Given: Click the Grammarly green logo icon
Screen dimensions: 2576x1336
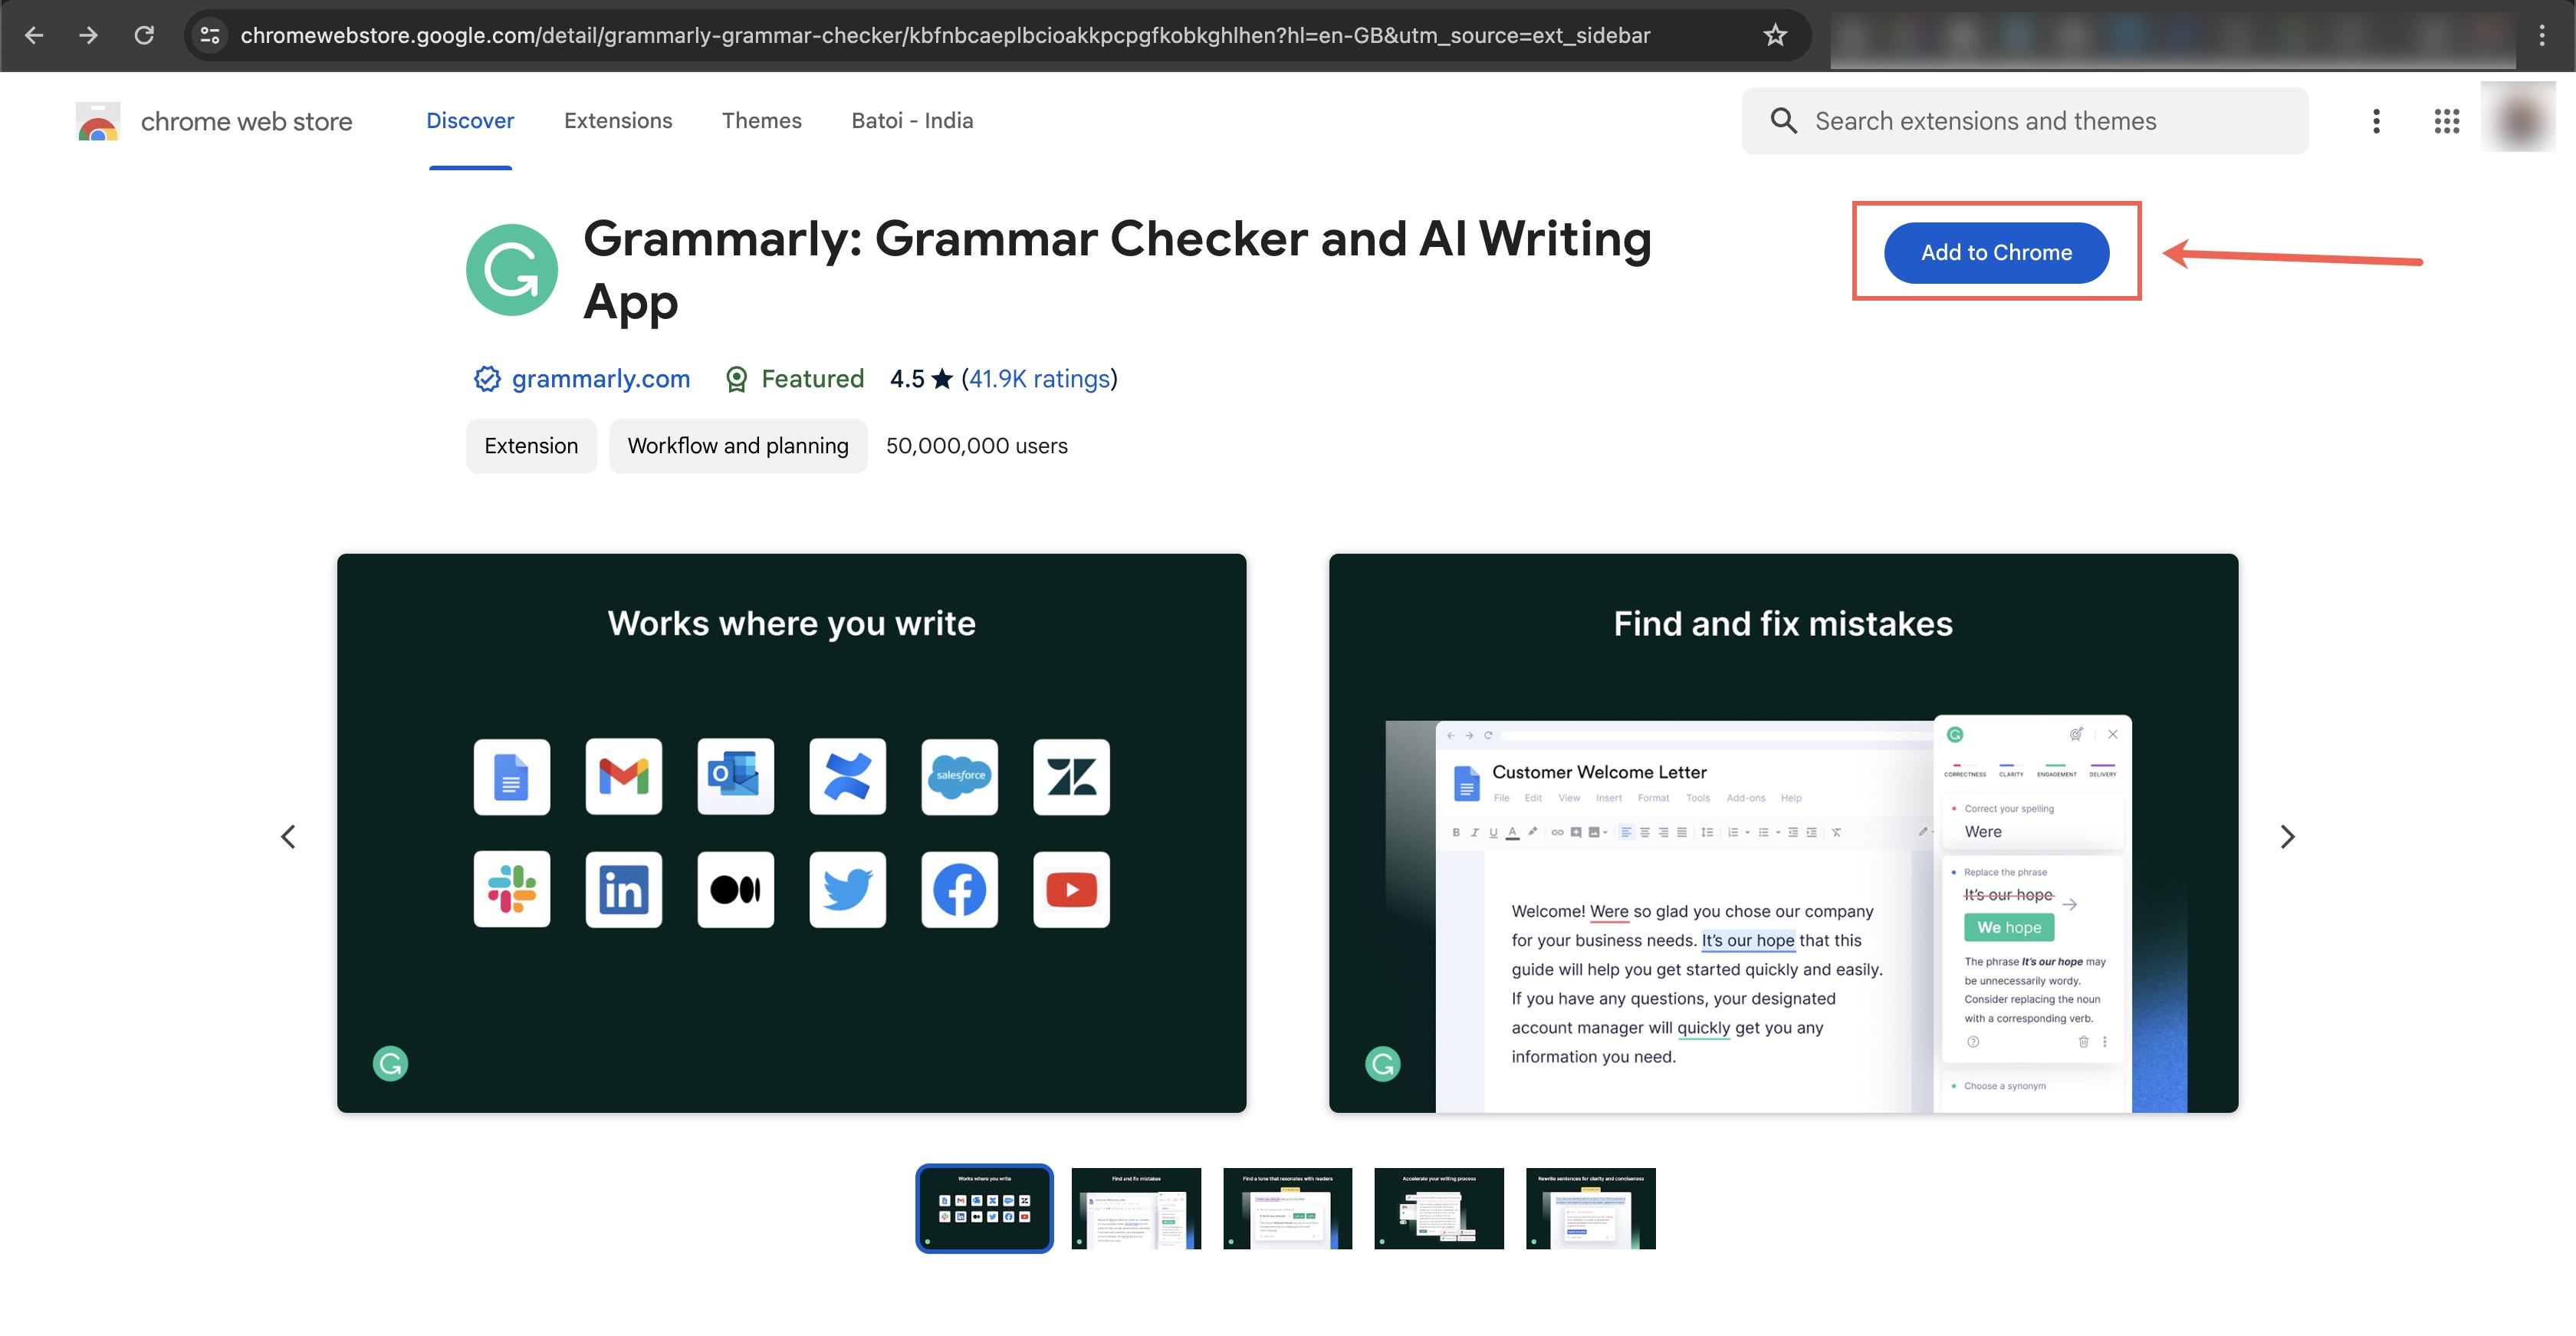Looking at the screenshot, I should [512, 270].
